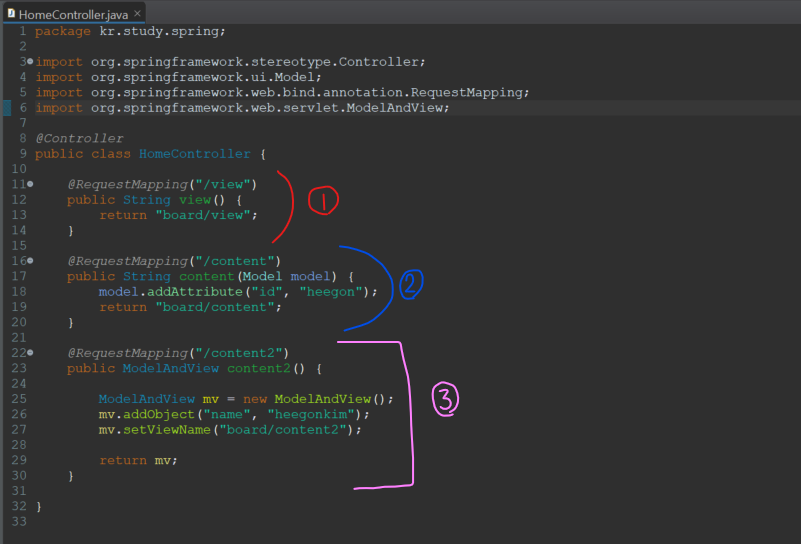
Task: Select the HomeController.java editor tab
Action: (74, 14)
